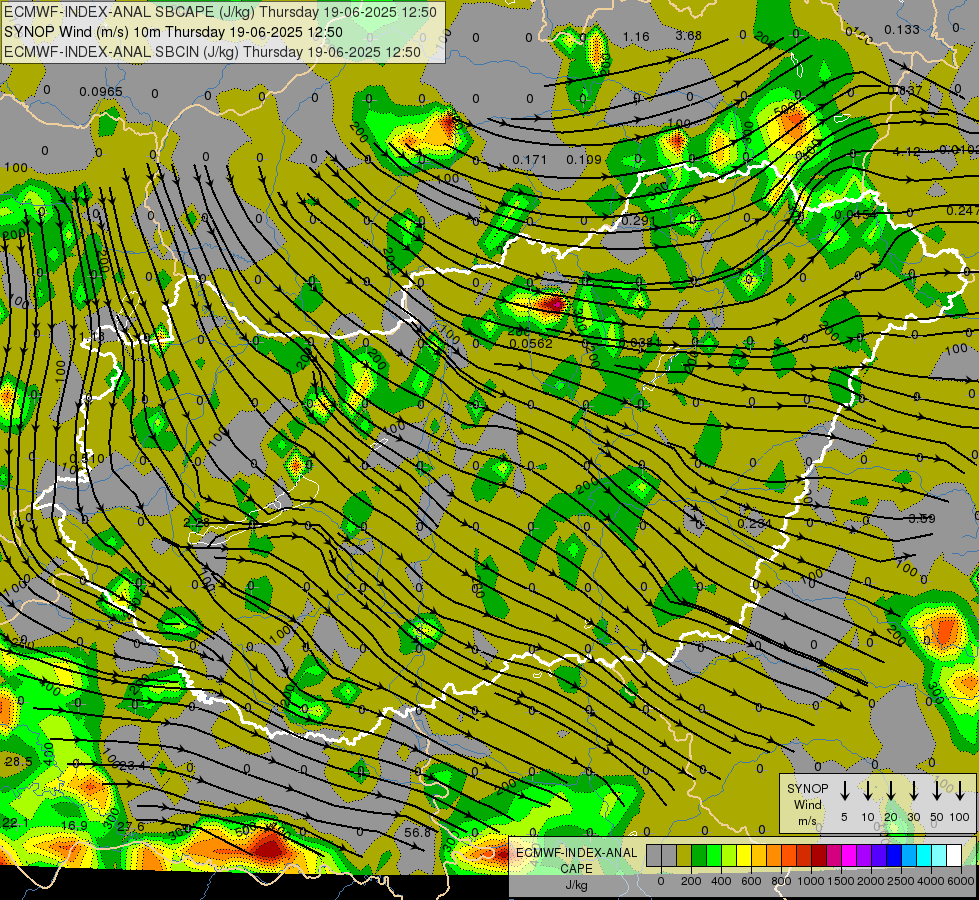Click the 1000 tick label on CAPE scale
The height and width of the screenshot is (900, 979).
[811, 882]
